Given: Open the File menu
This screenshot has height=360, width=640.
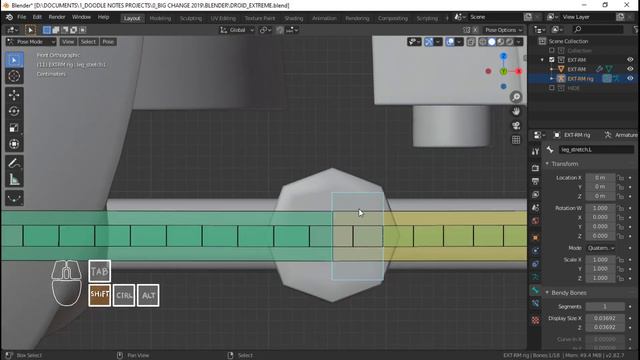Looking at the screenshot, I should tap(21, 17).
